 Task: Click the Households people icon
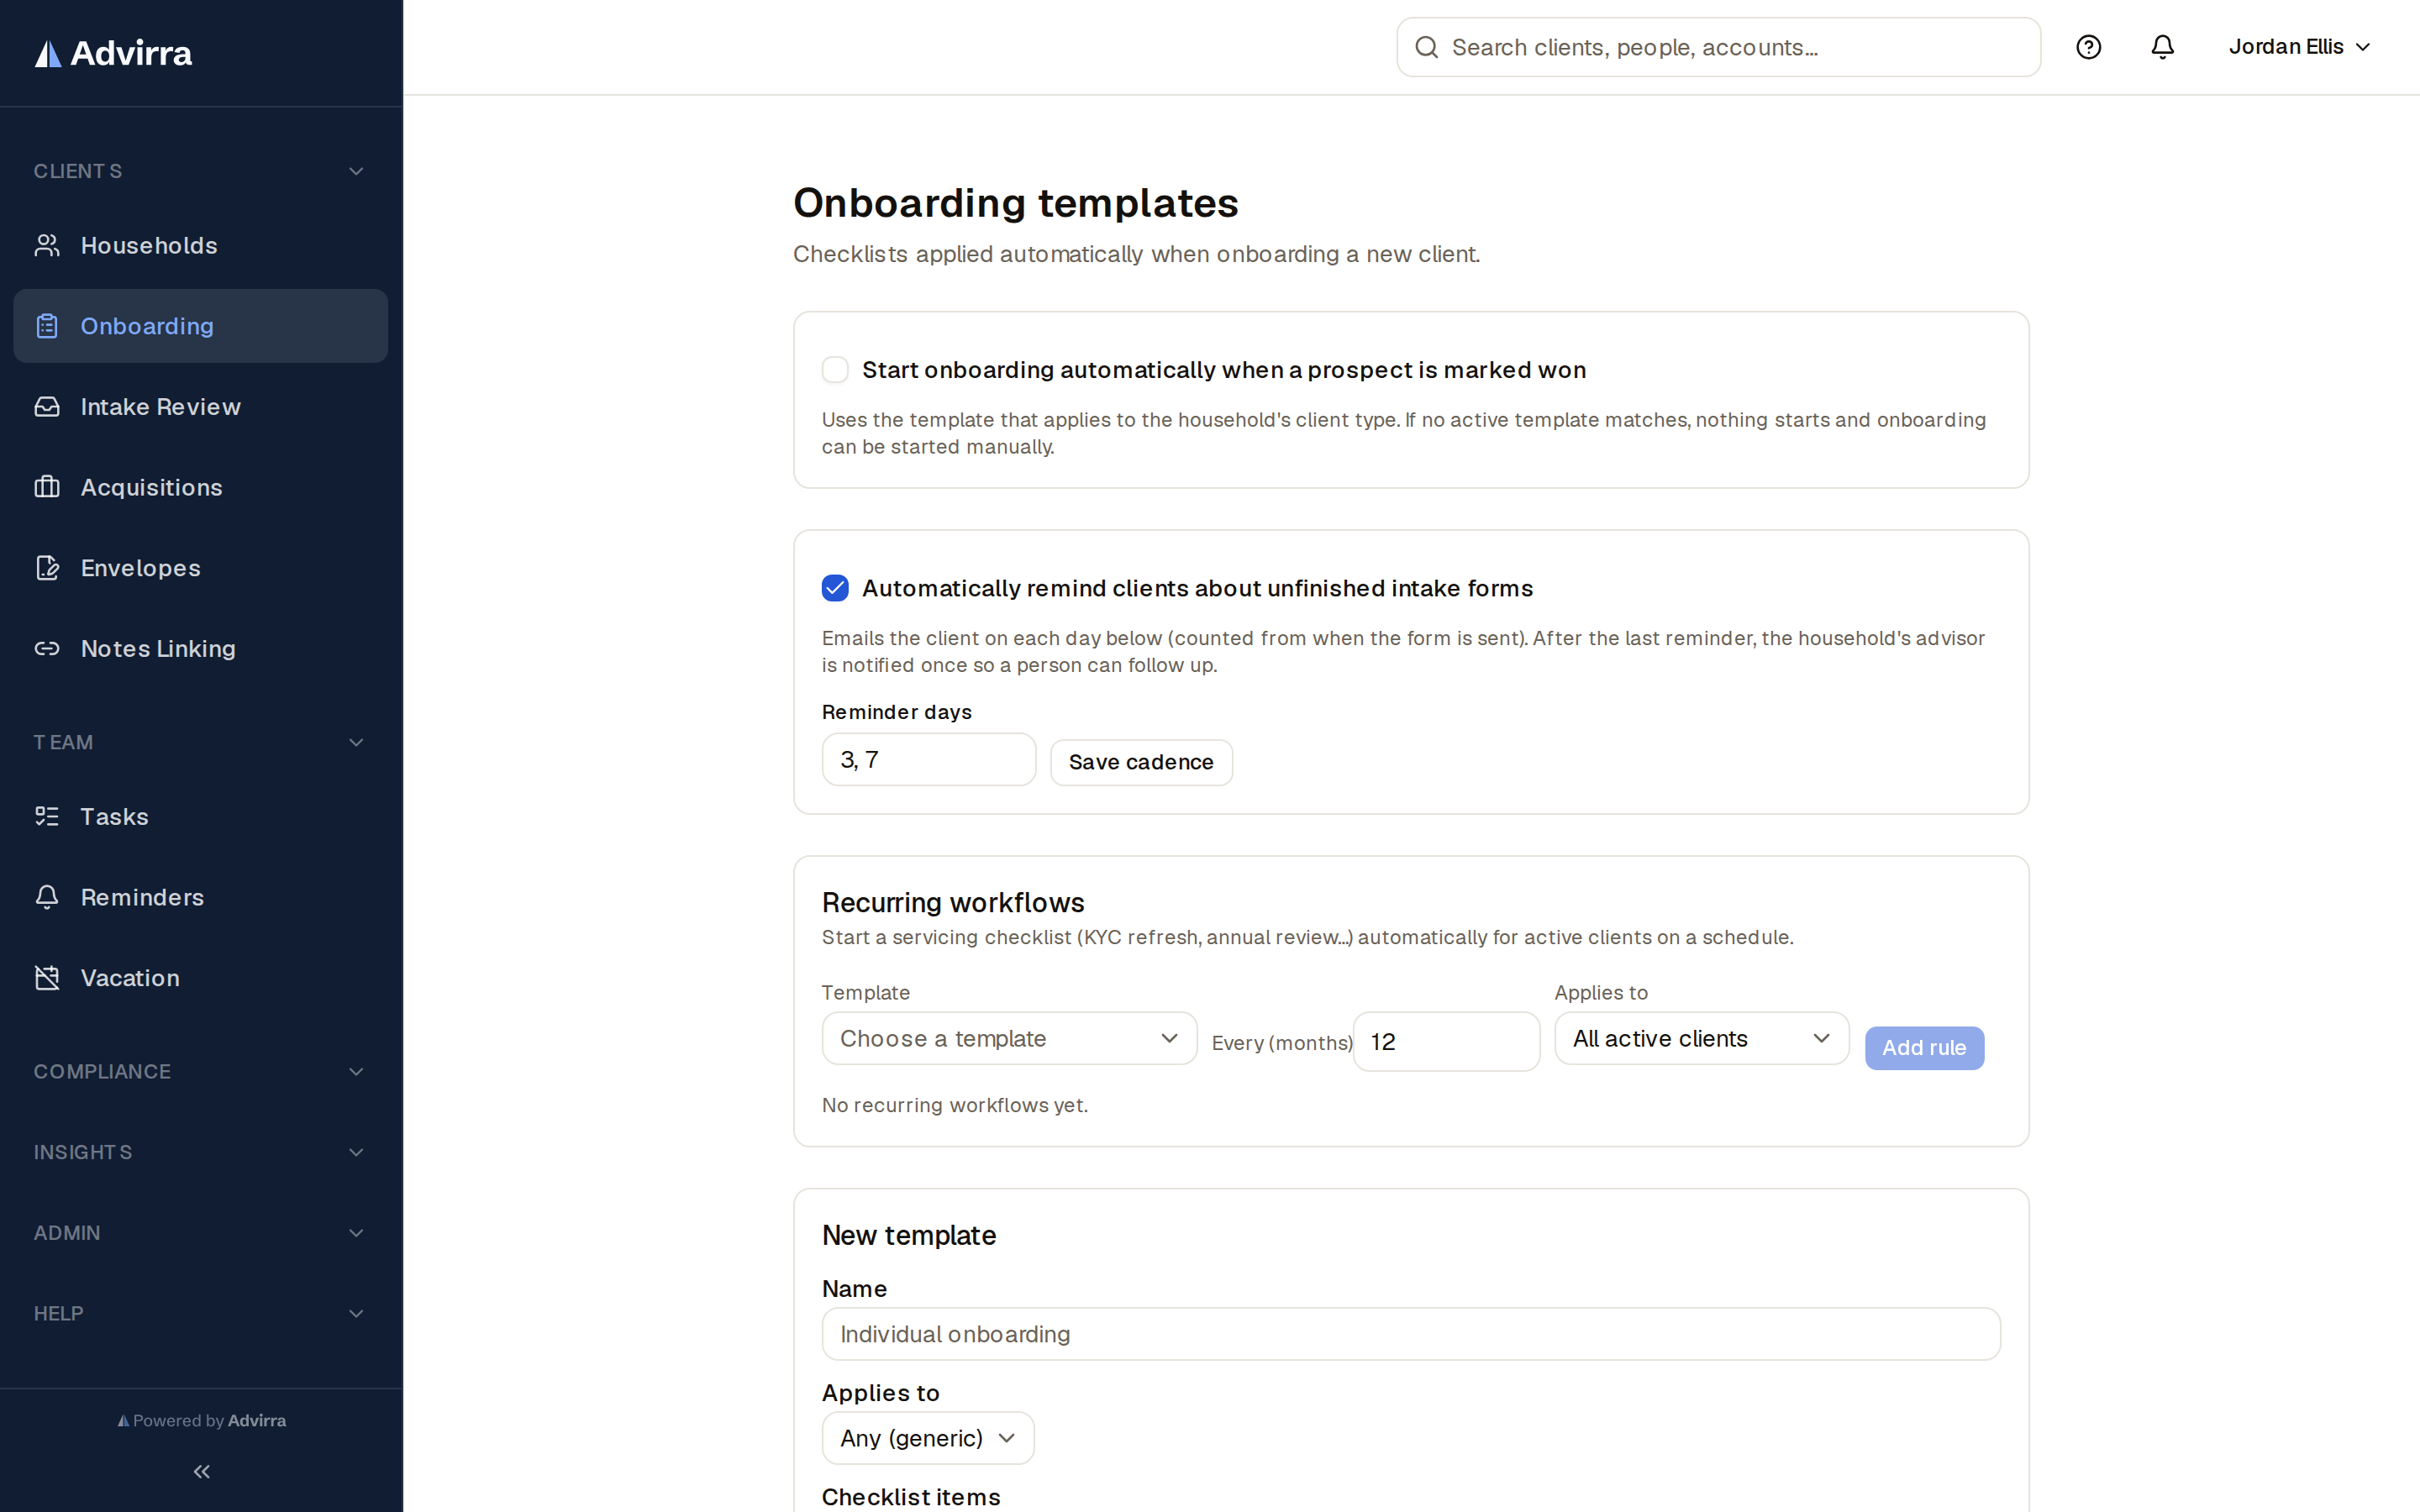(x=47, y=245)
